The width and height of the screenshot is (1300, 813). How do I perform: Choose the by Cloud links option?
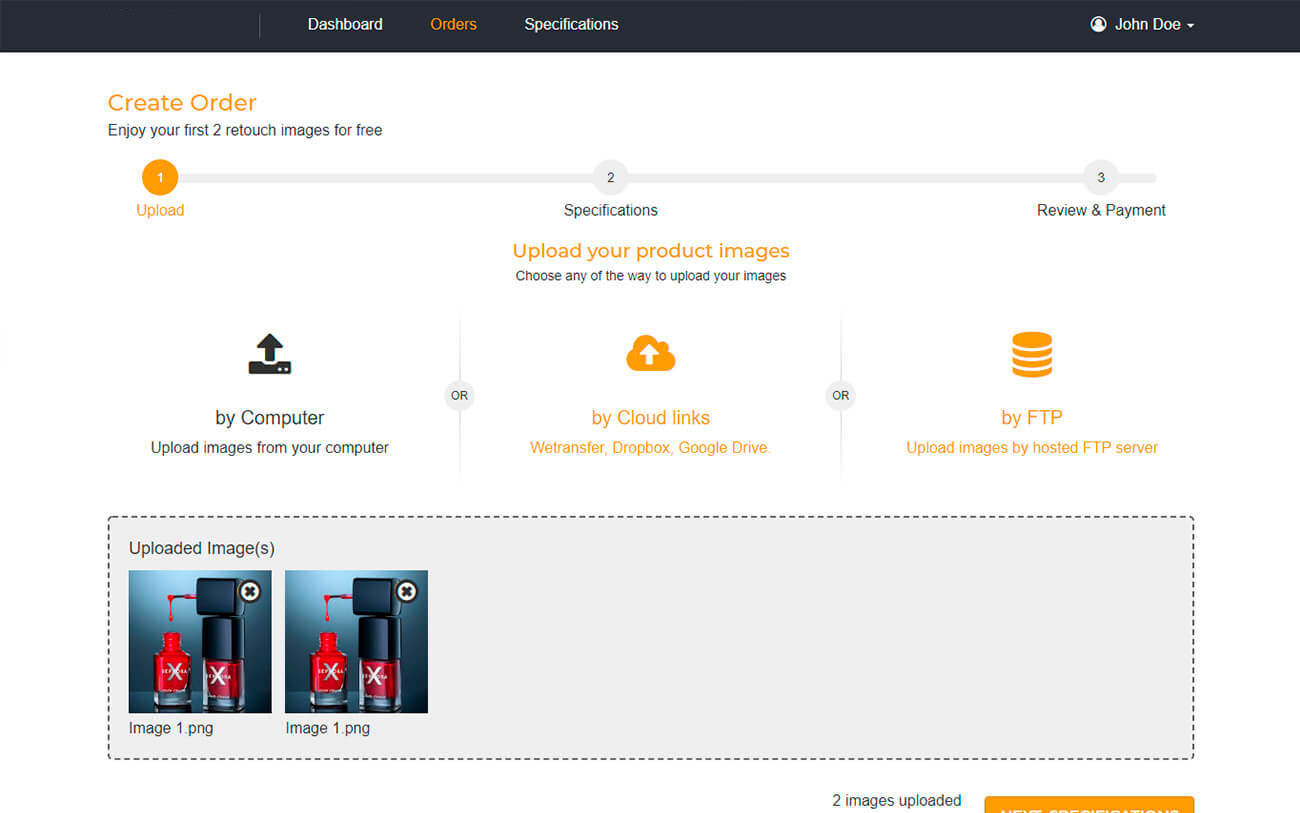(x=651, y=417)
